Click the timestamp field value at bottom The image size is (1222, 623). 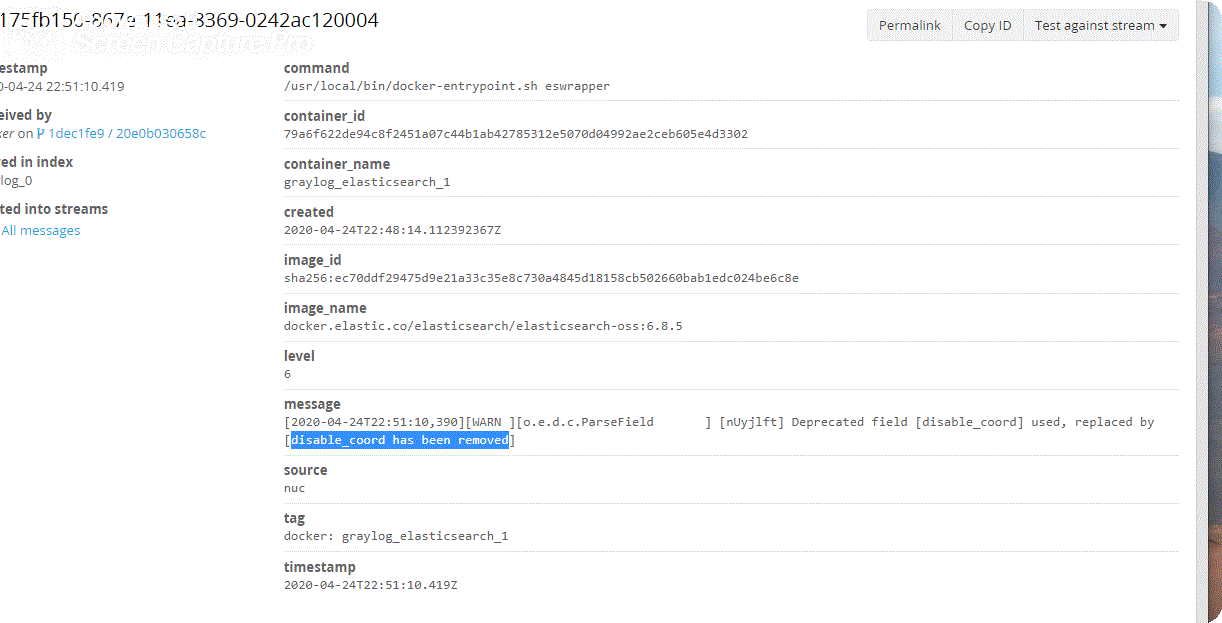tap(371, 584)
